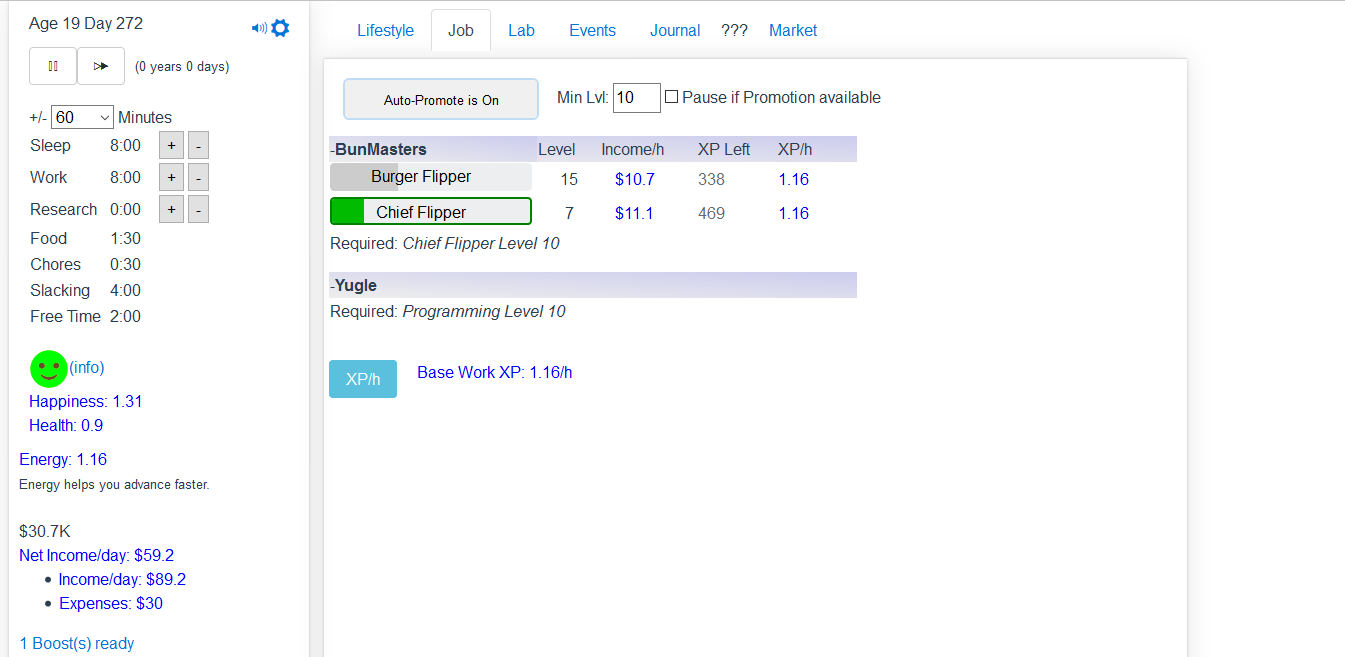Click Net Income/day: $59.2
Viewport: 1345px width, 657px height.
[x=97, y=555]
